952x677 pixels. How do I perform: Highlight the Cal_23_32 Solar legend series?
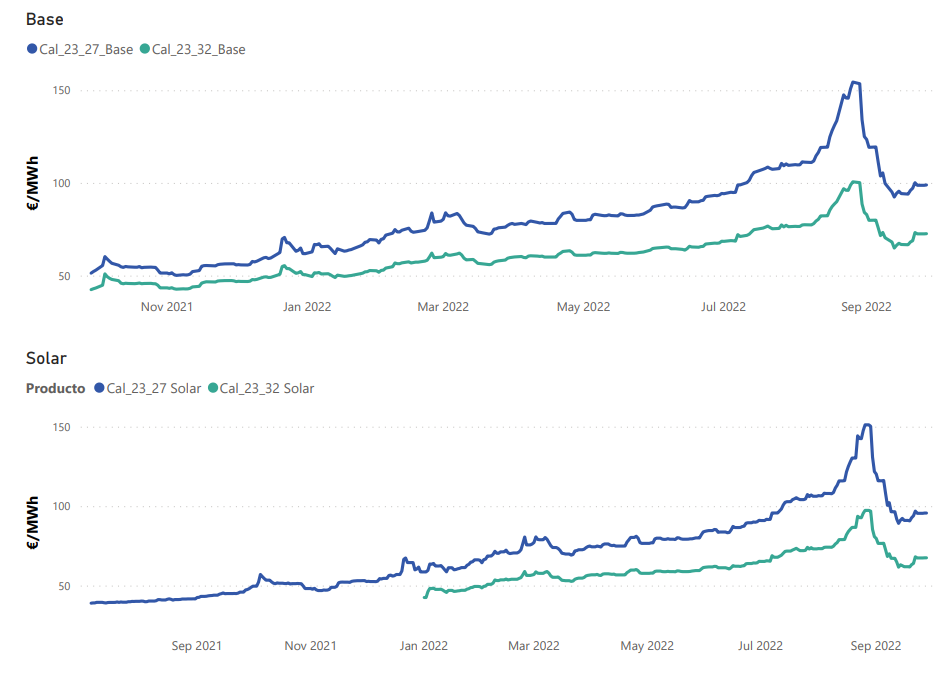click(x=267, y=388)
